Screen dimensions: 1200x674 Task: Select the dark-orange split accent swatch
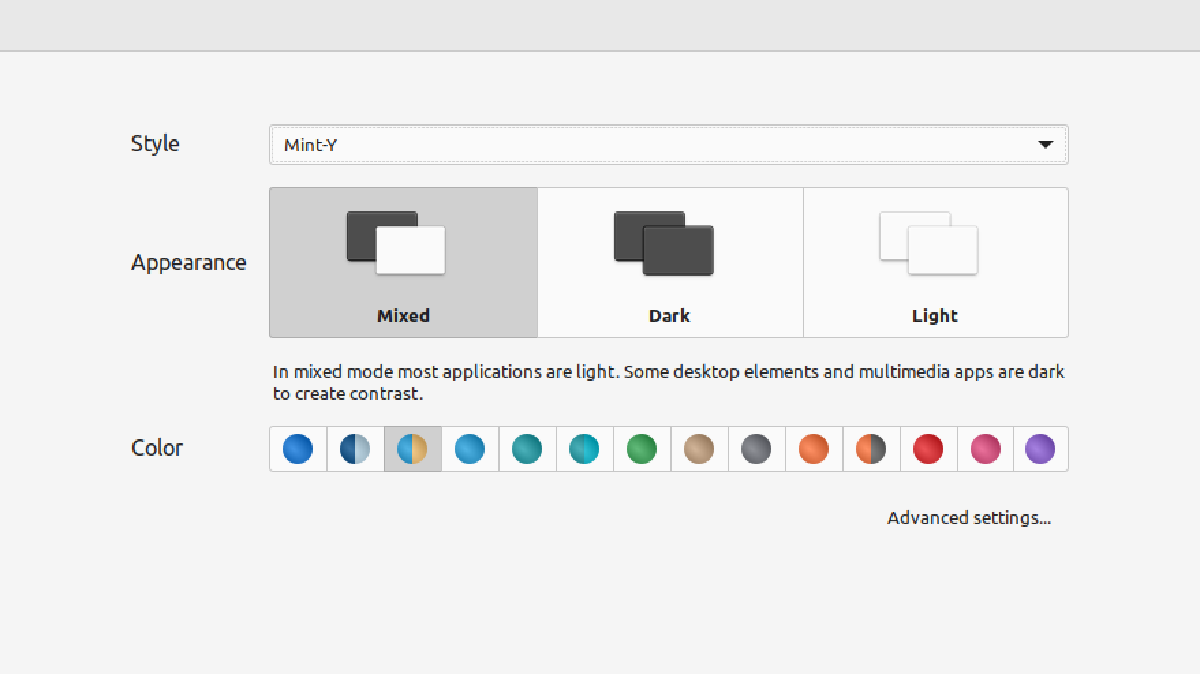point(869,449)
